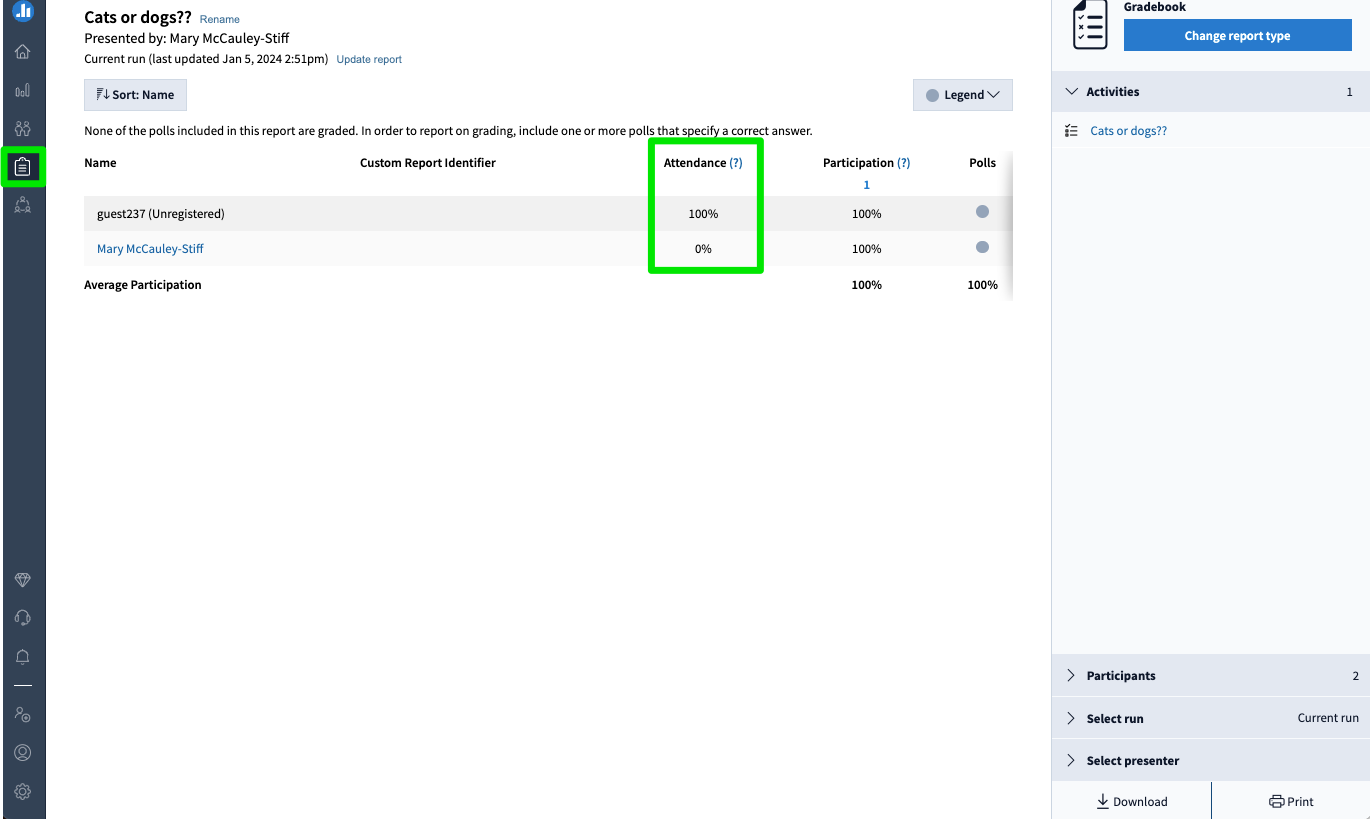Open support via the headset icon

point(22,617)
